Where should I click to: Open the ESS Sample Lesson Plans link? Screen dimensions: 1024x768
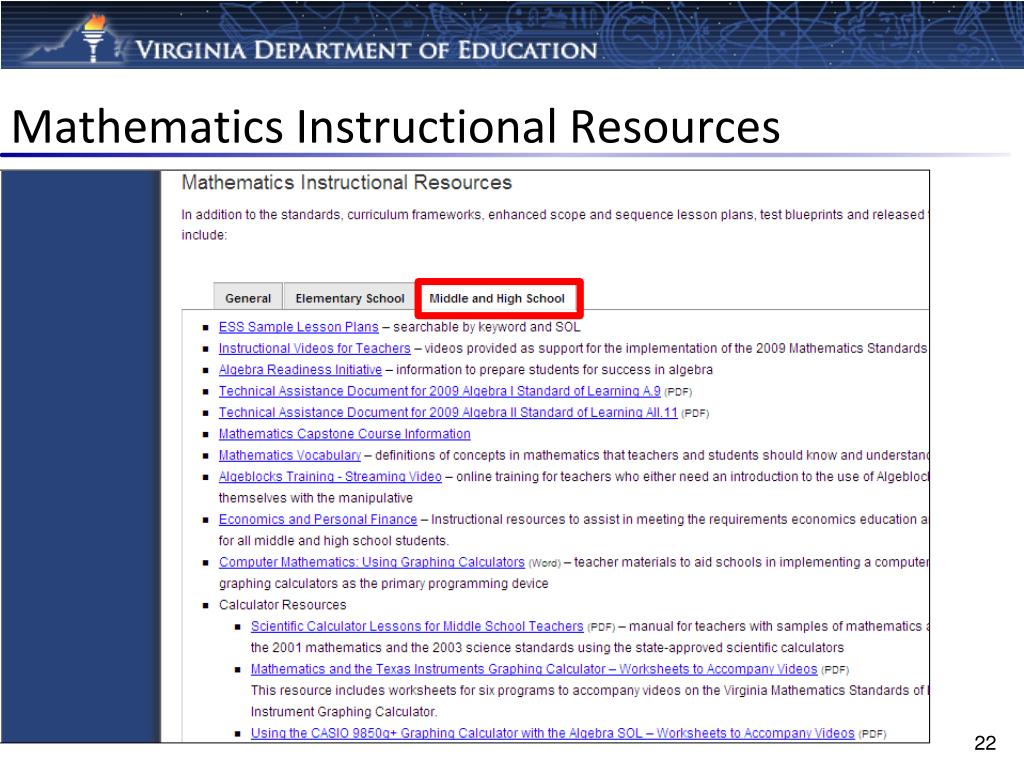(x=298, y=327)
